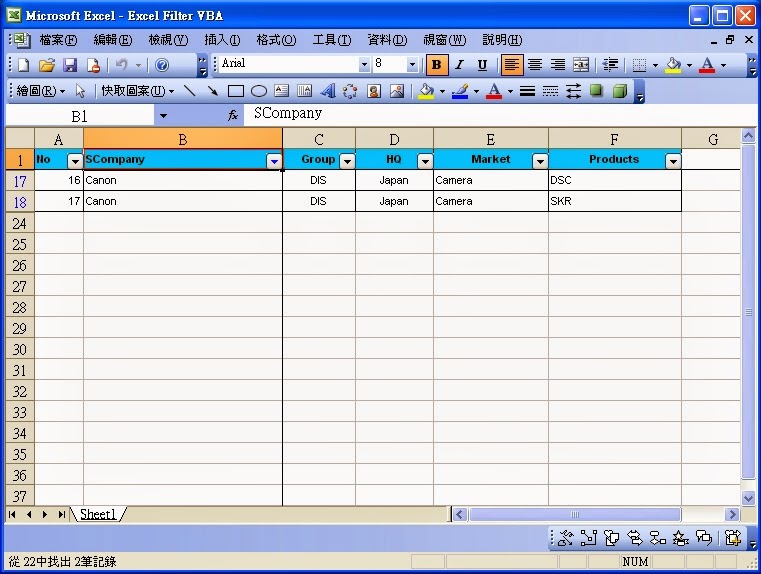The width and height of the screenshot is (761, 574).
Task: Open the HQ column filter dropdown
Action: coord(425,161)
